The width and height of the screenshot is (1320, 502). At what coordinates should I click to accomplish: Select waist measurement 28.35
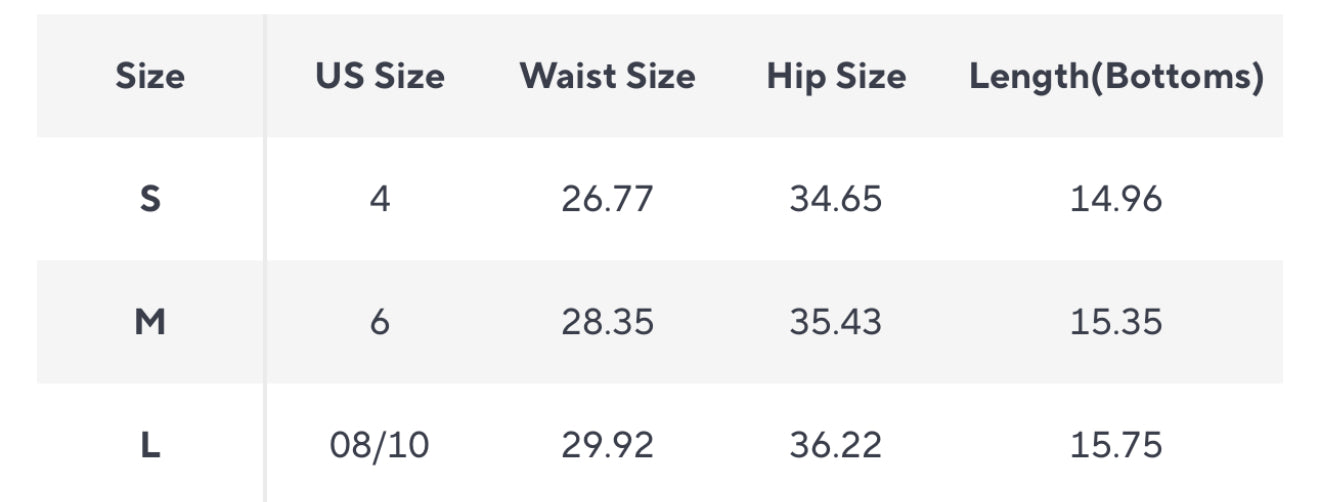coord(607,322)
